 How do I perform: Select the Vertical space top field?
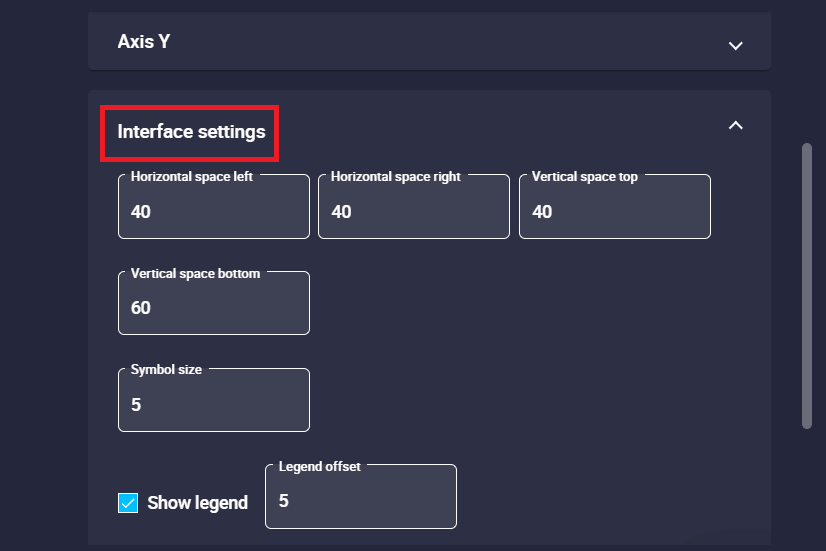click(x=614, y=212)
